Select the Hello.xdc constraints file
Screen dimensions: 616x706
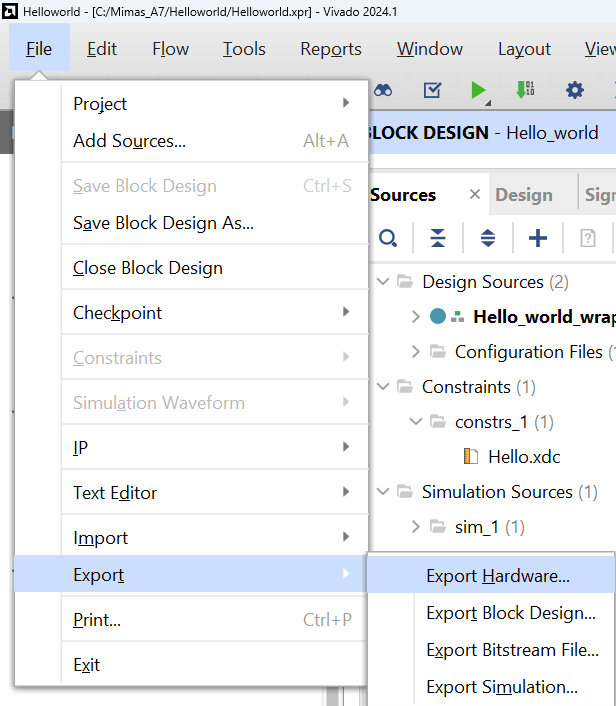(524, 457)
